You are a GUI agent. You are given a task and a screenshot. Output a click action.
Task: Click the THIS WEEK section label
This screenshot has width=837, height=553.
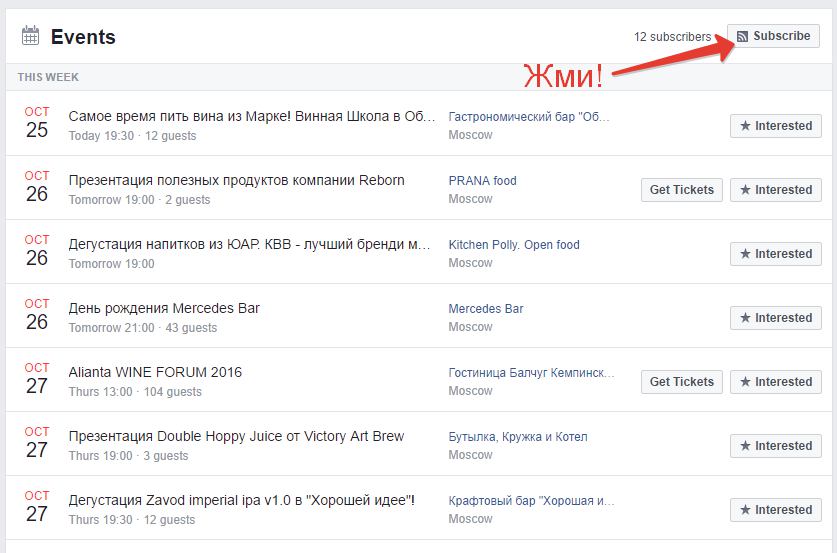48,77
